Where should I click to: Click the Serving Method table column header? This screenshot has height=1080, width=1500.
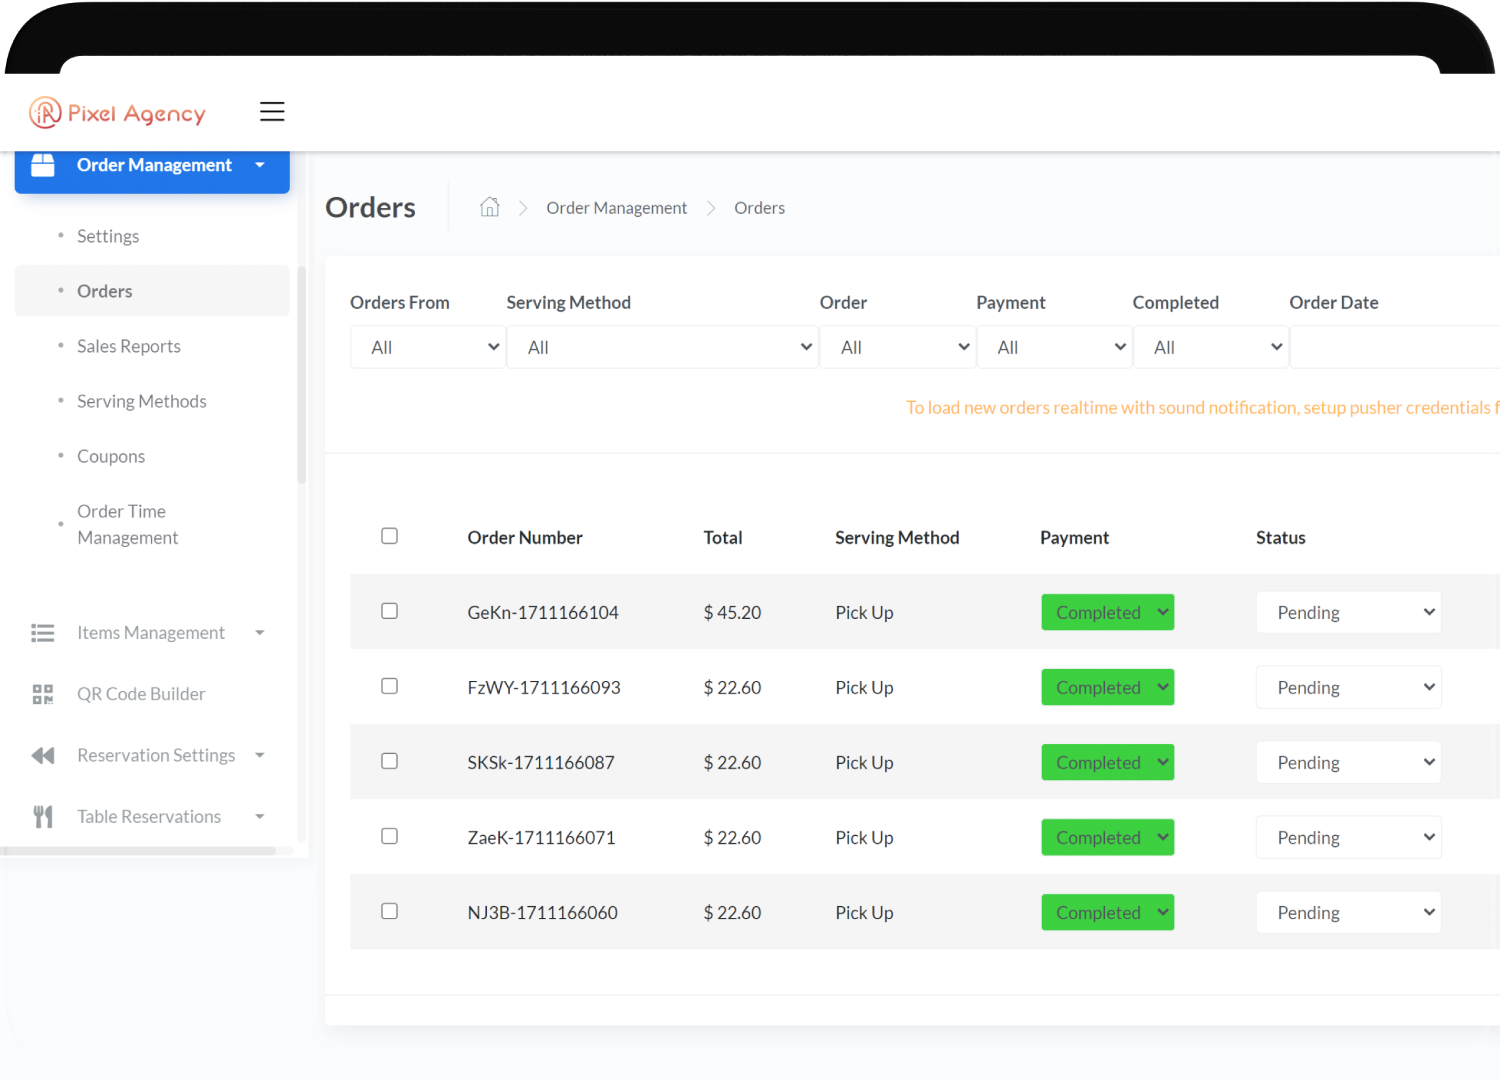click(x=897, y=537)
